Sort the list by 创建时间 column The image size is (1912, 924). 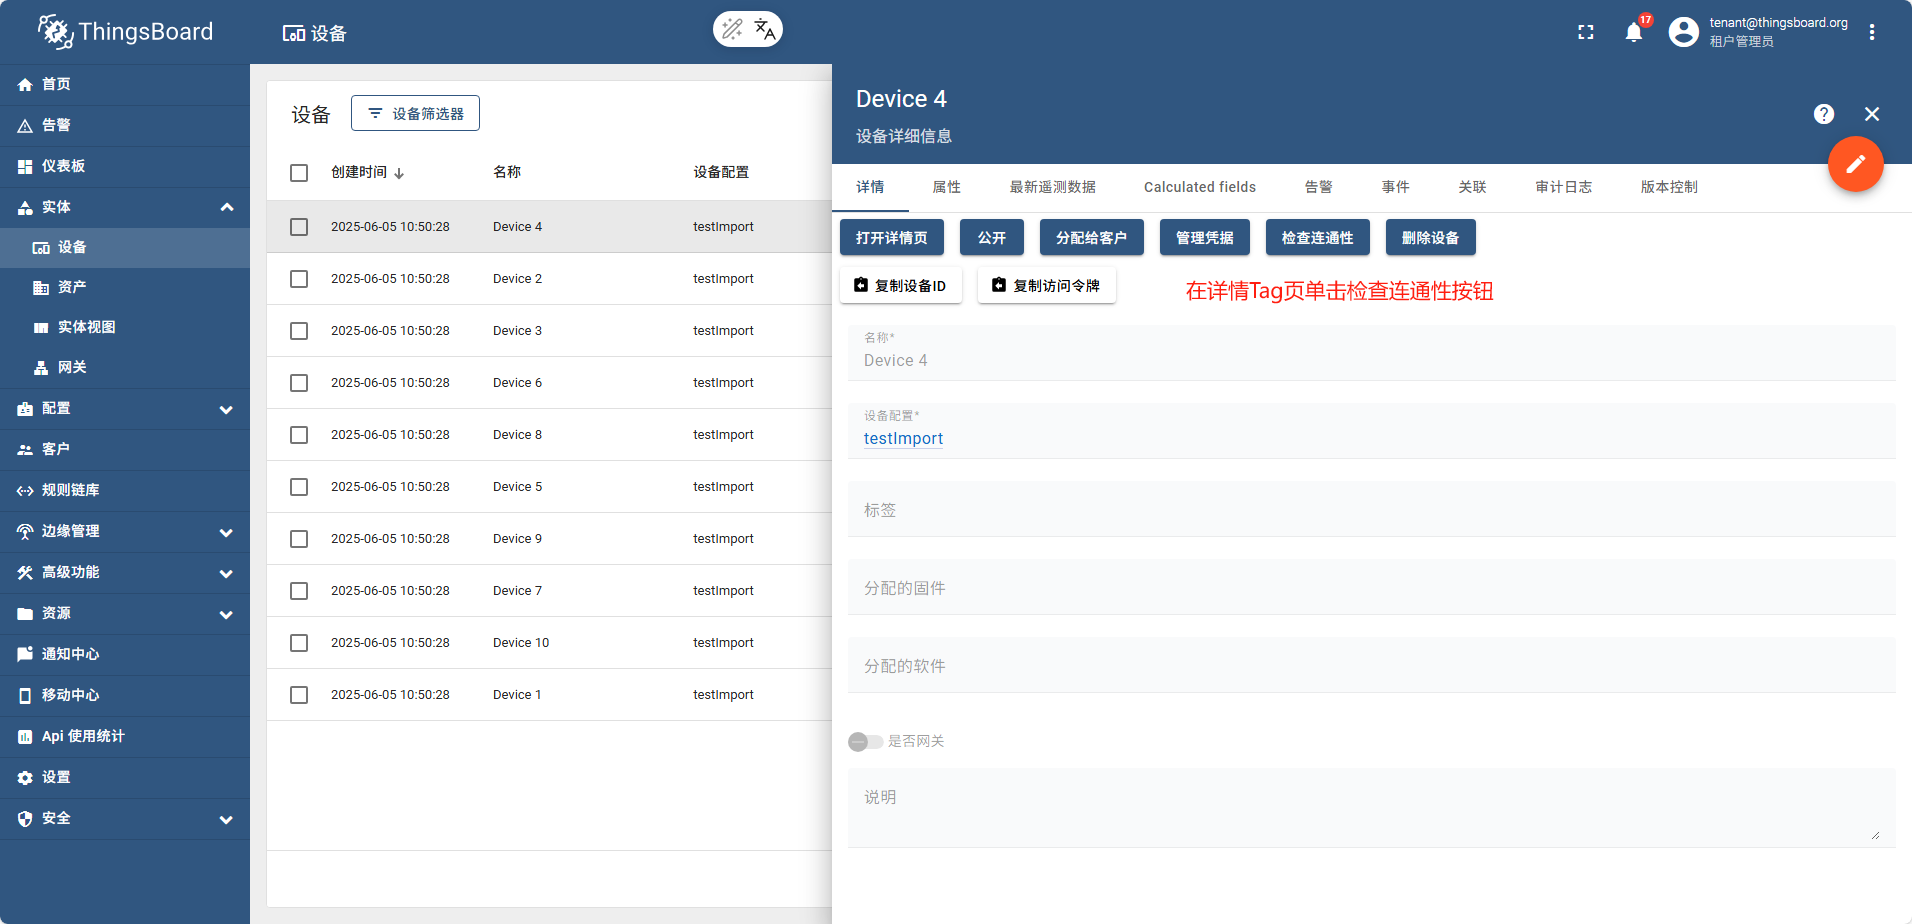coord(359,172)
